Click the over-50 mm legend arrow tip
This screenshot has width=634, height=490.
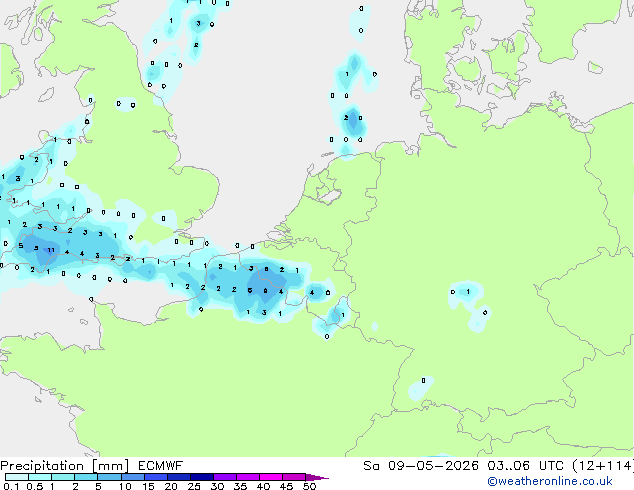[317, 477]
